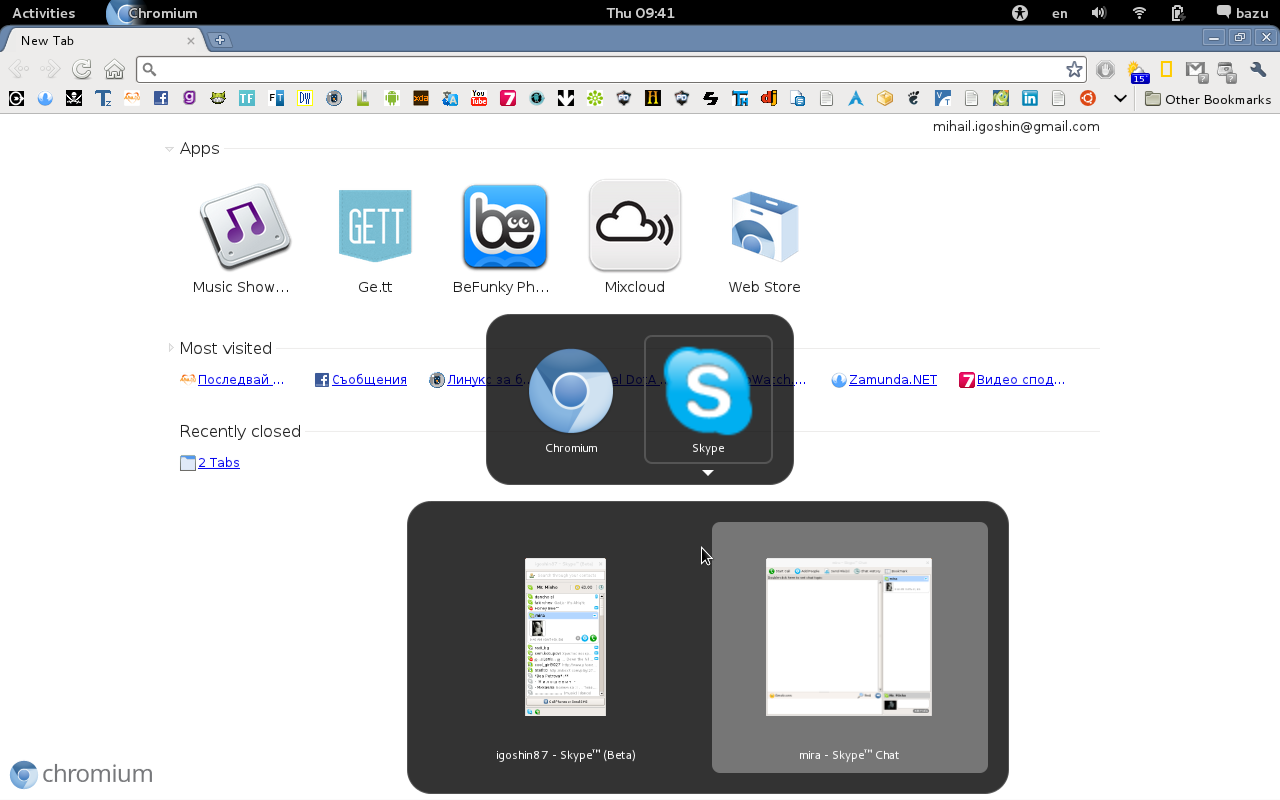The image size is (1280, 800).
Task: Expand the Most visited section
Action: pyautogui.click(x=171, y=348)
